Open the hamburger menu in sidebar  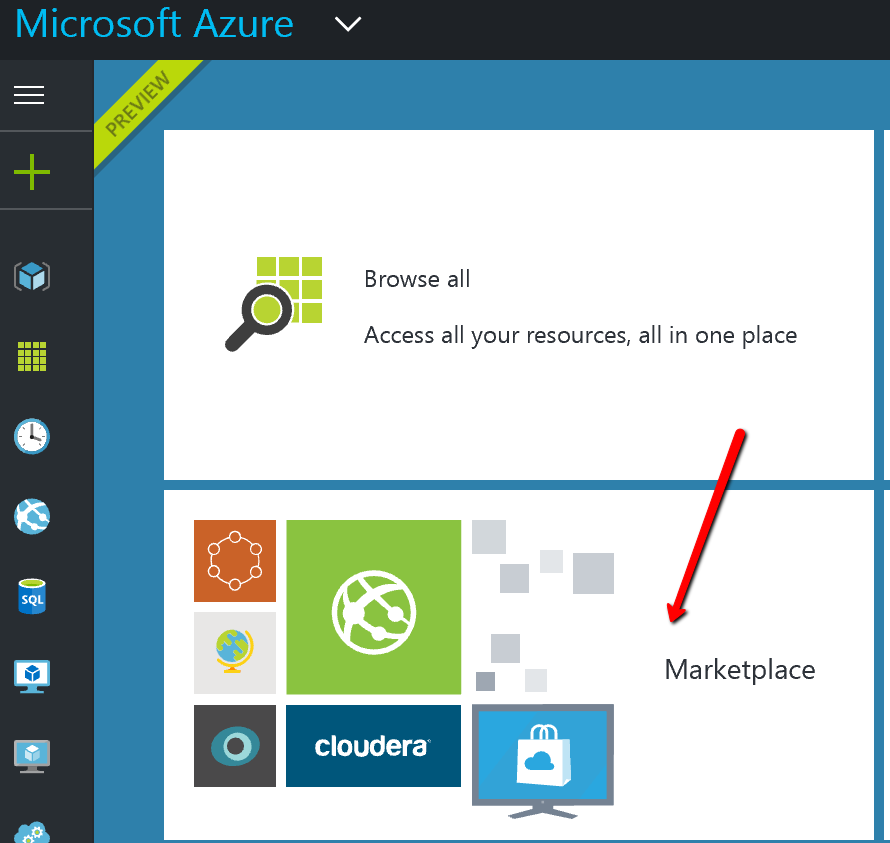tap(29, 95)
